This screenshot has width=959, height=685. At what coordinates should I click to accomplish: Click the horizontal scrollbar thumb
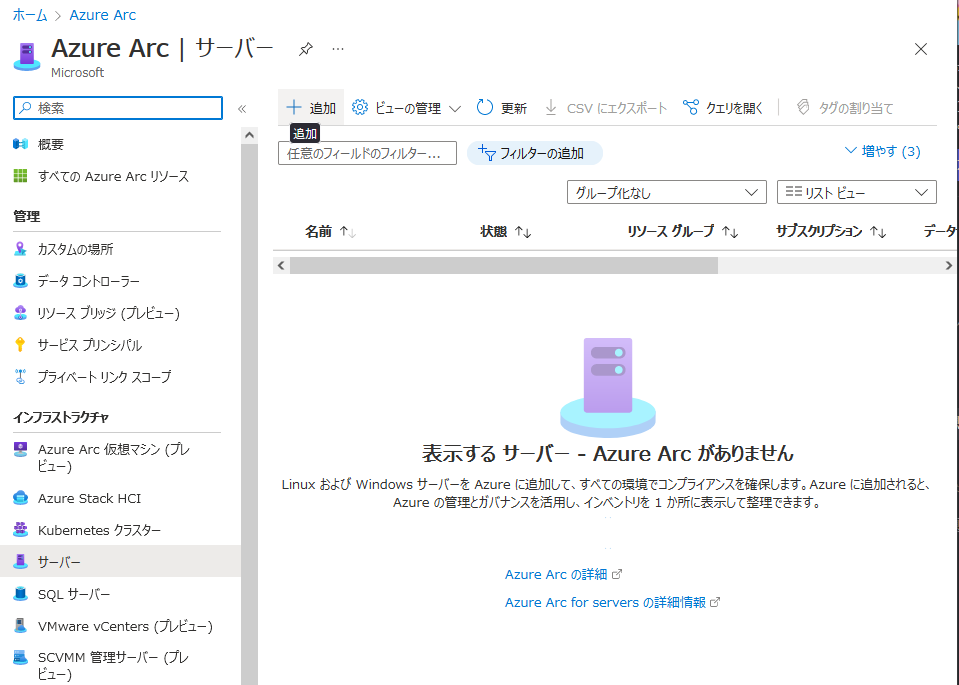click(x=504, y=265)
